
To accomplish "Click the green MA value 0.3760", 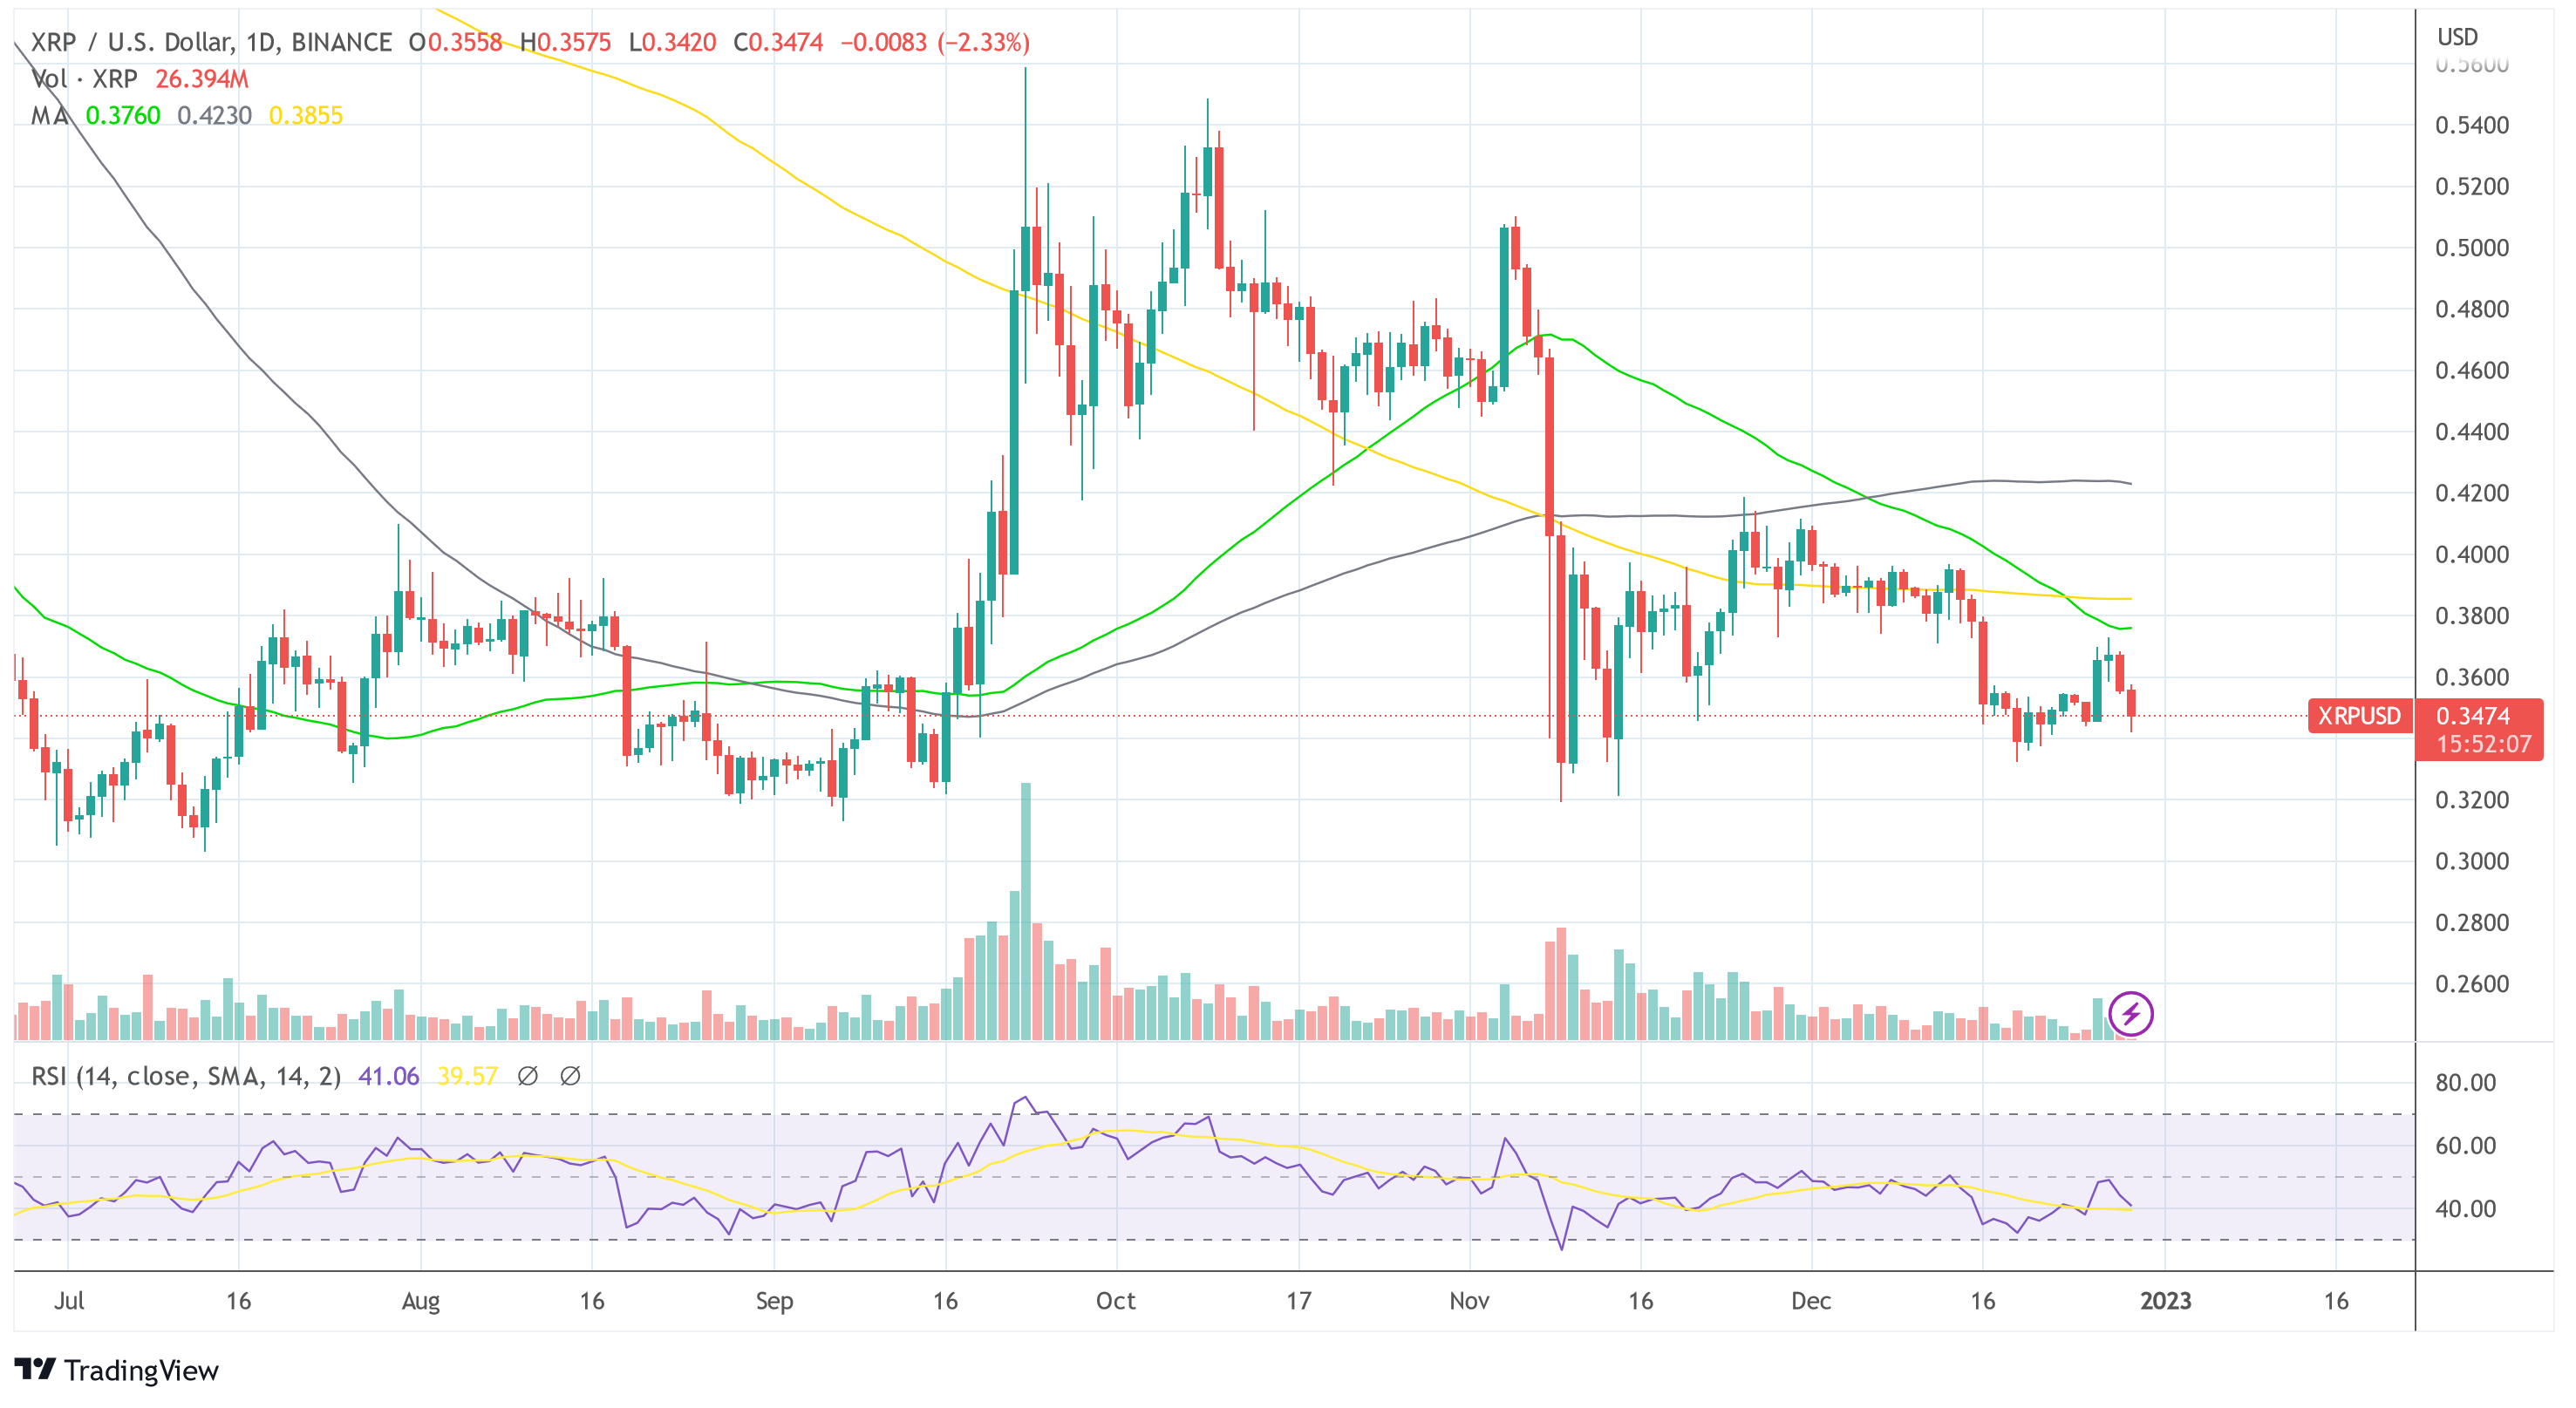I will [123, 116].
